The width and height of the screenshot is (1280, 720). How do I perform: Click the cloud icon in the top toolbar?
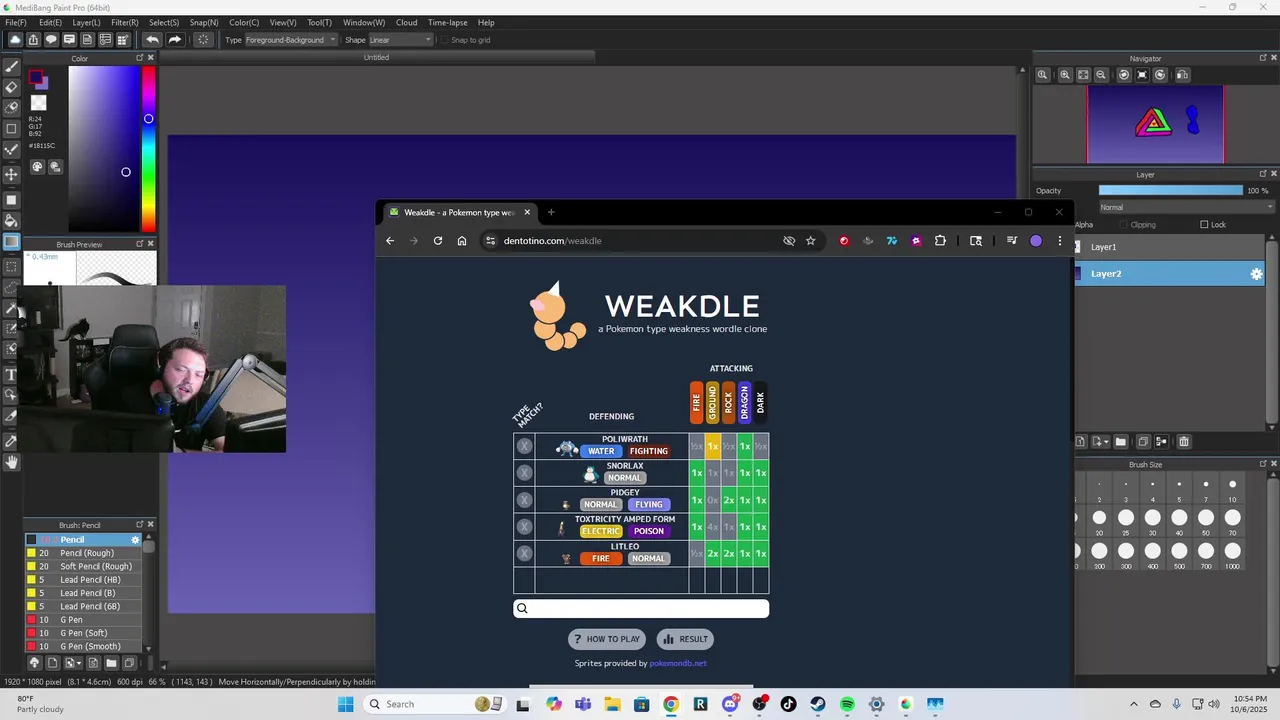(15, 40)
